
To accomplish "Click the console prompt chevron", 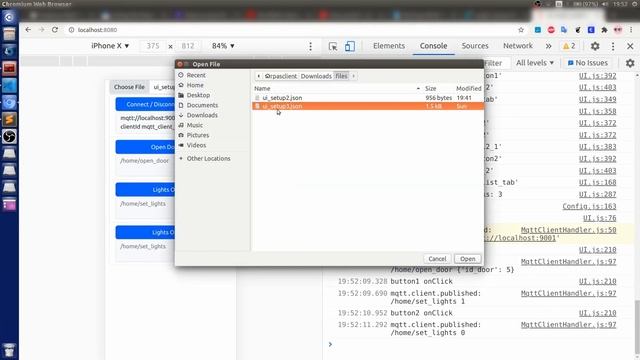I will click(330, 344).
